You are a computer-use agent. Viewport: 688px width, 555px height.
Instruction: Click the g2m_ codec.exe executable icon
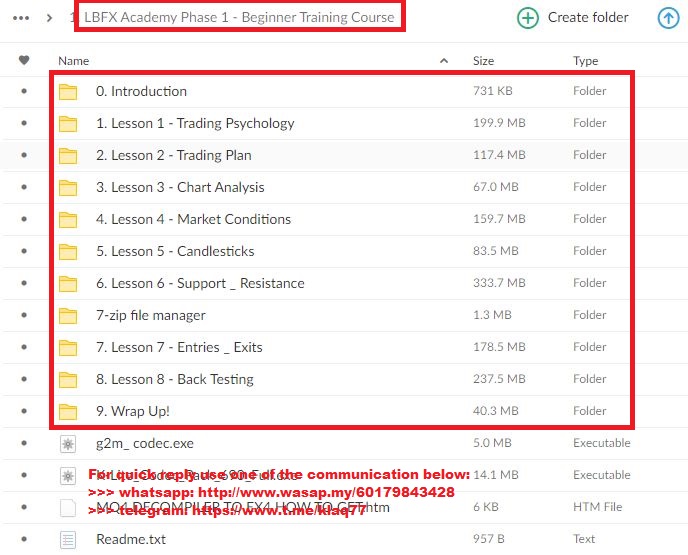(68, 444)
